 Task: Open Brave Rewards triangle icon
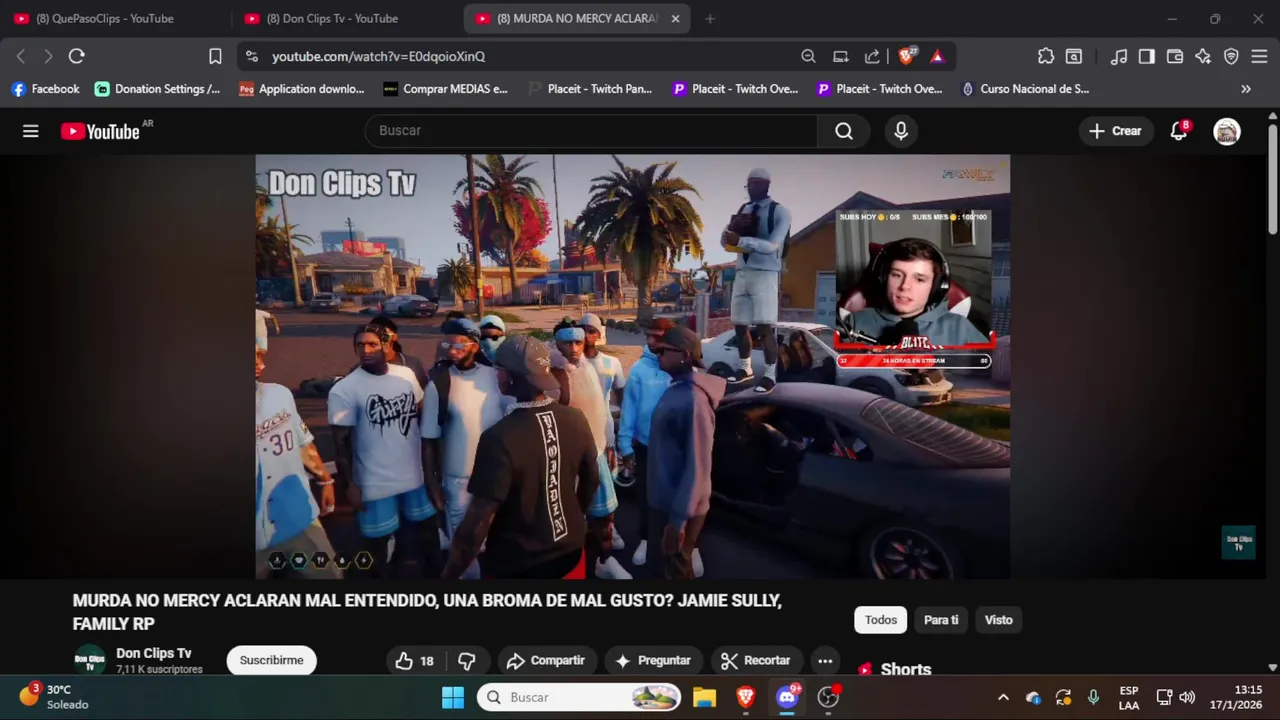pos(937,56)
